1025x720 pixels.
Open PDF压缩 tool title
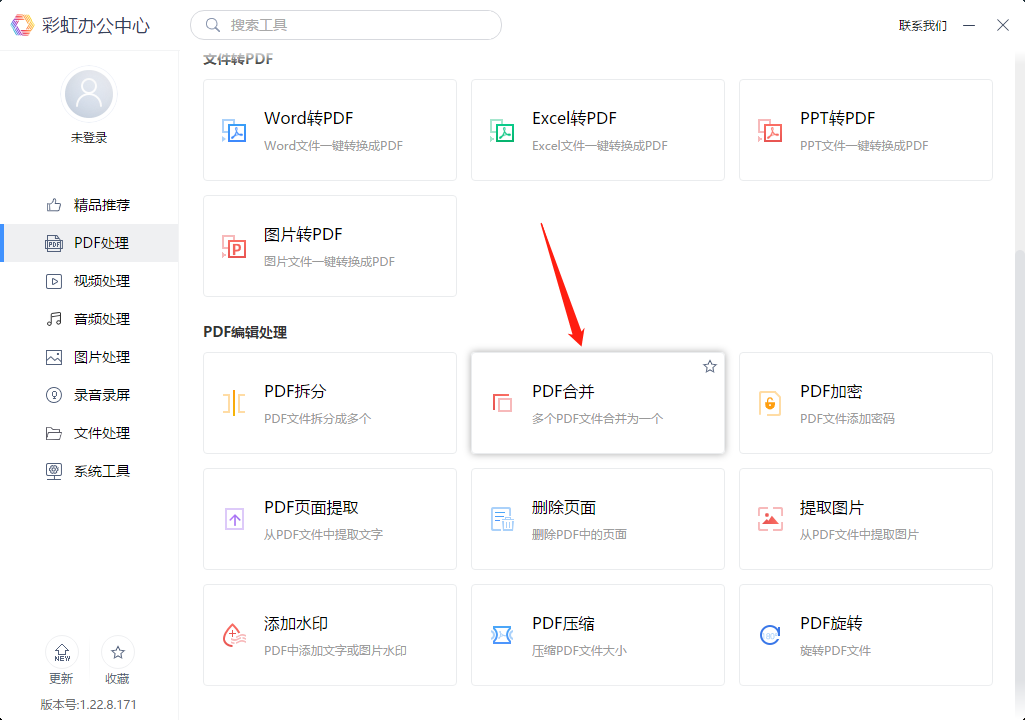[x=563, y=624]
